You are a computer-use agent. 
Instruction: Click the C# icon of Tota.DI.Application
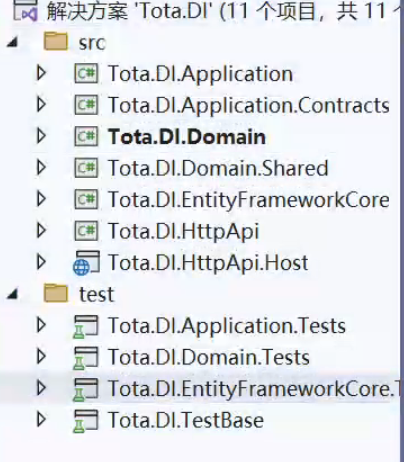coord(86,73)
